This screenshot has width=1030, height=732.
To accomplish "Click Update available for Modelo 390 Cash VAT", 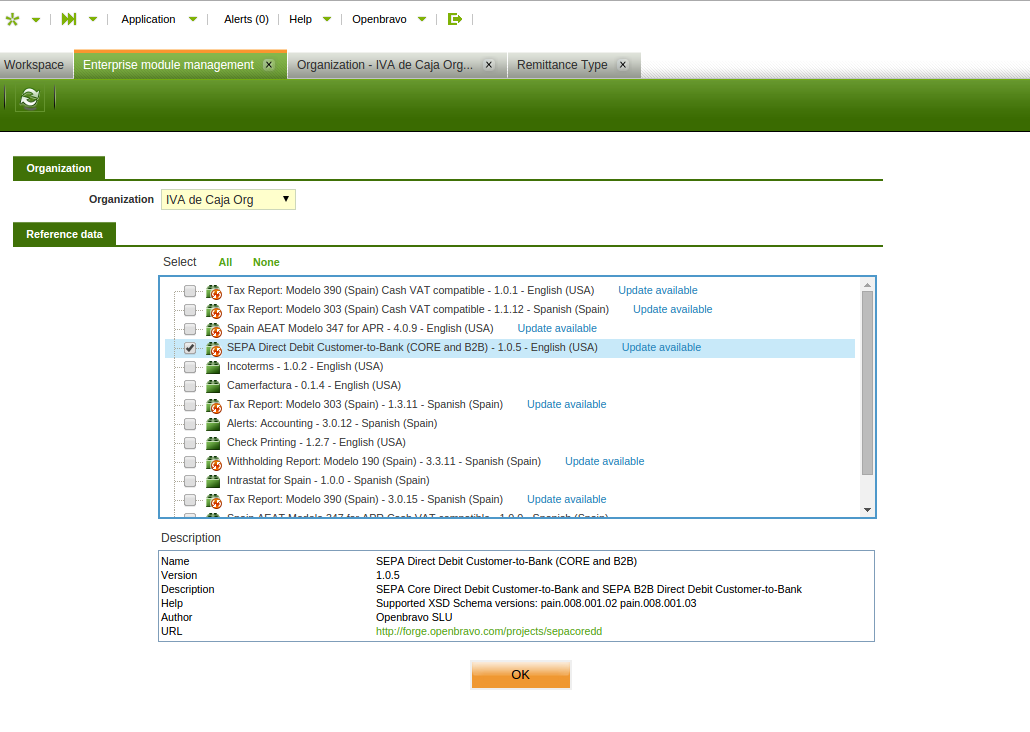I will point(658,290).
